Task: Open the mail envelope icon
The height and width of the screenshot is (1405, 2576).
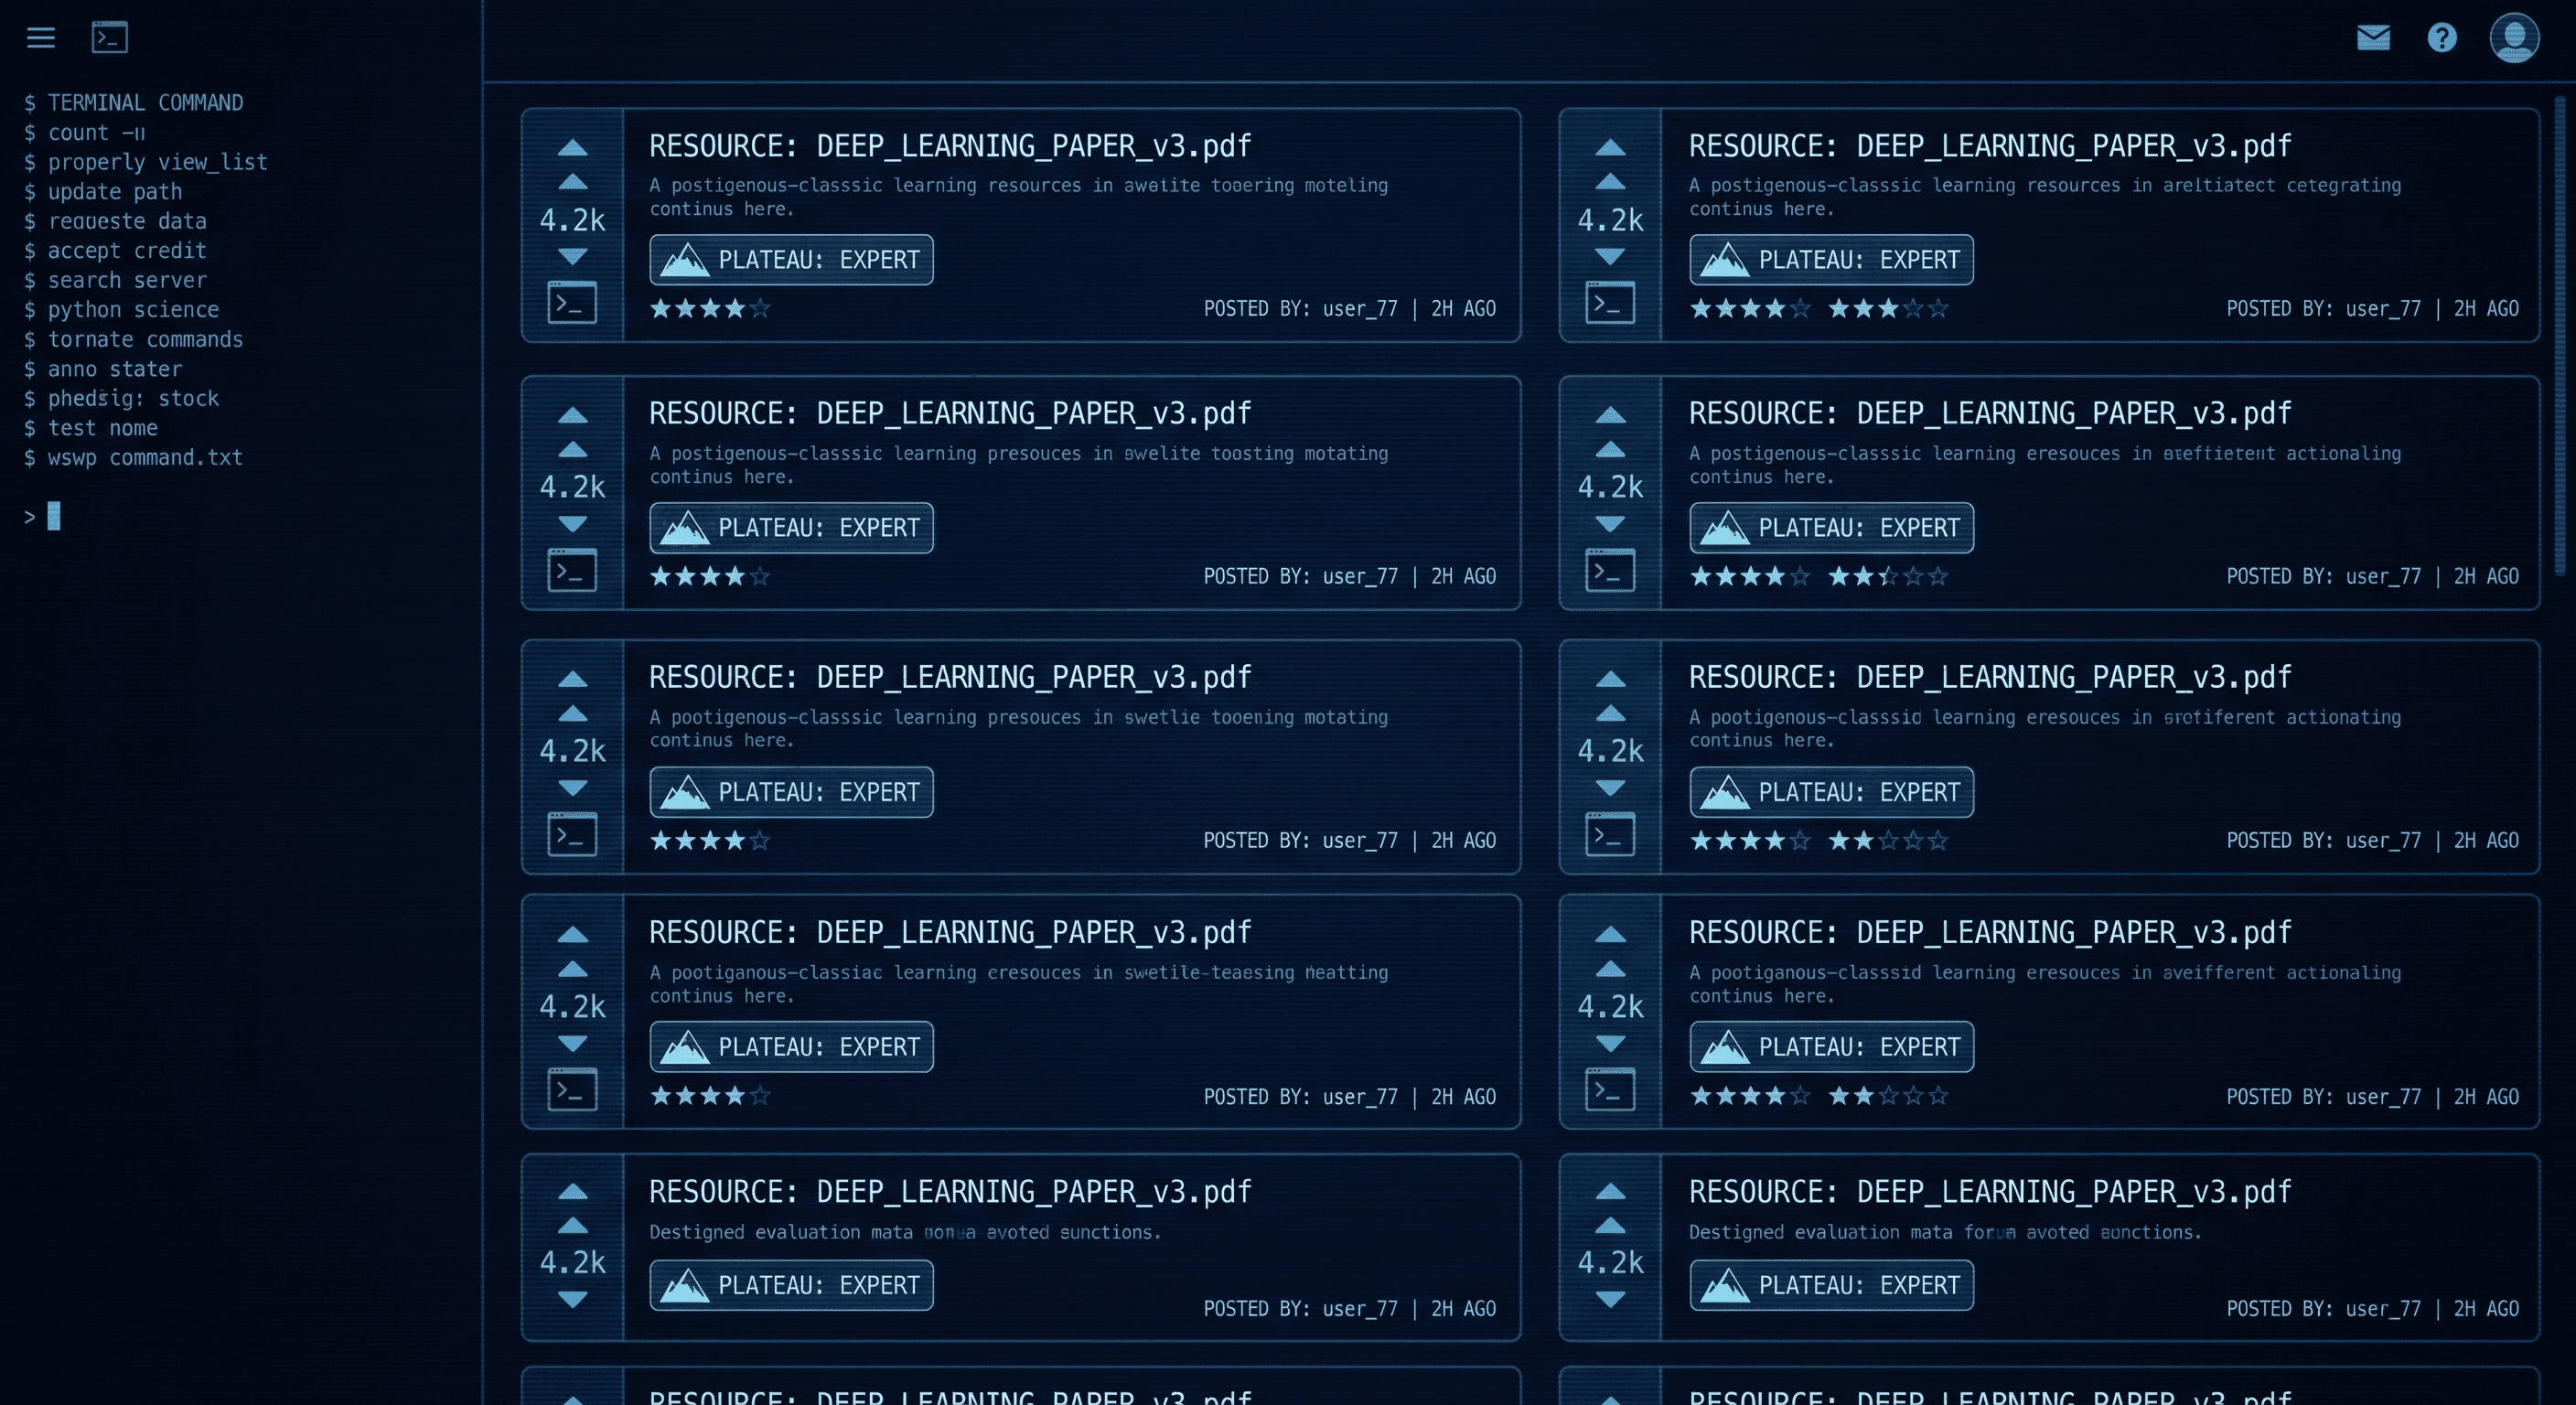Action: click(x=2373, y=38)
